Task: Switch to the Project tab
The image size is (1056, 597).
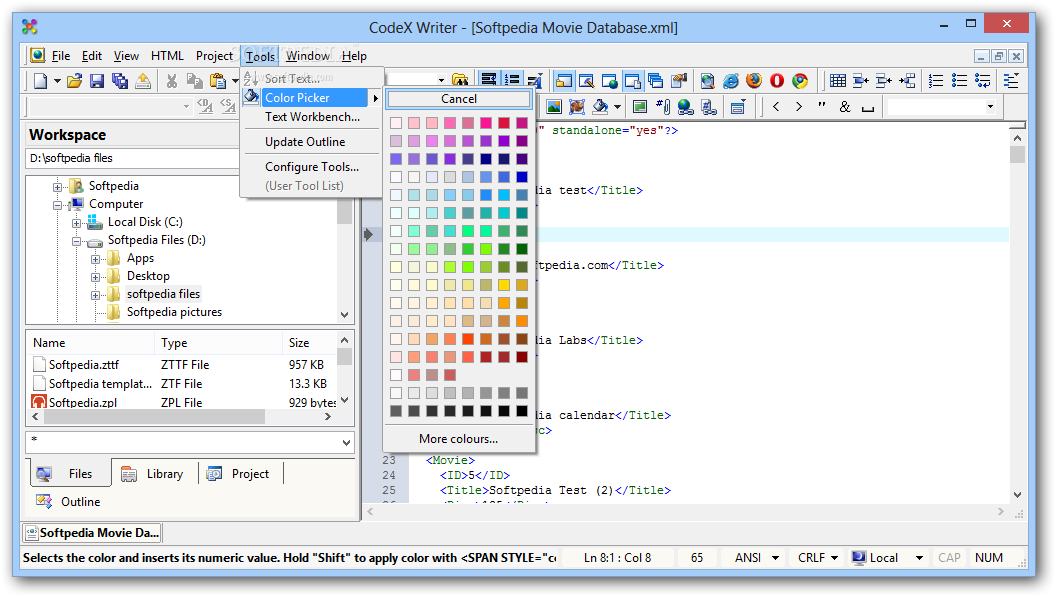Action: 240,474
